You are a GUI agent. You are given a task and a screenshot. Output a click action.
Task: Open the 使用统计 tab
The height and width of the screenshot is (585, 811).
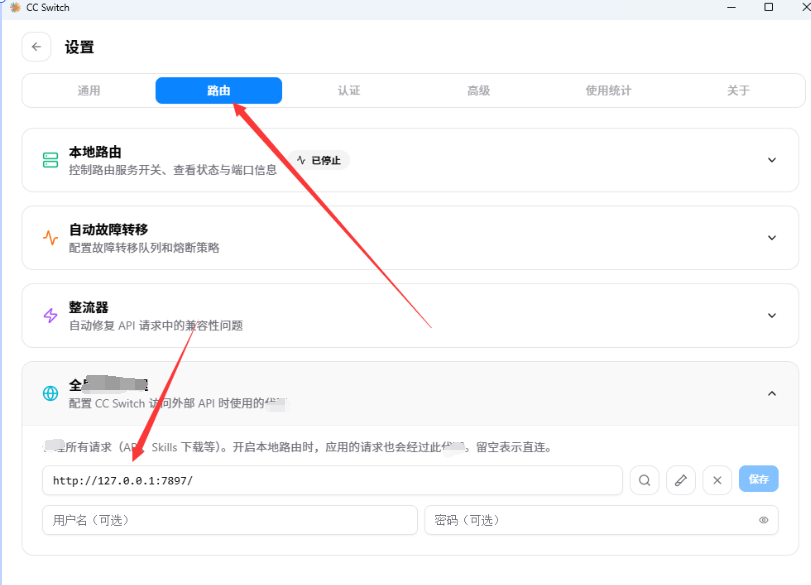(608, 91)
